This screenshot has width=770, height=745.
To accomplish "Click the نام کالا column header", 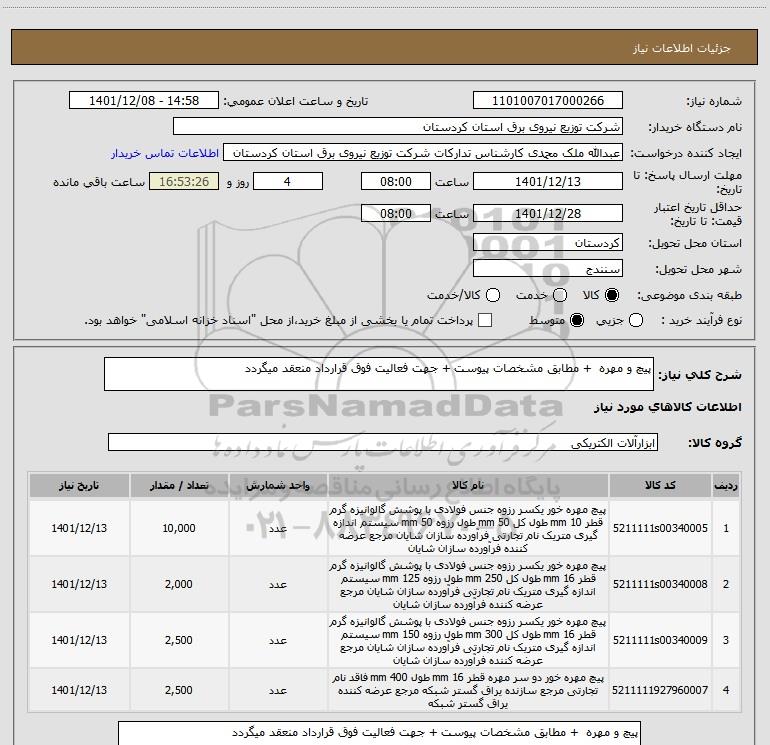I will pyautogui.click(x=468, y=486).
